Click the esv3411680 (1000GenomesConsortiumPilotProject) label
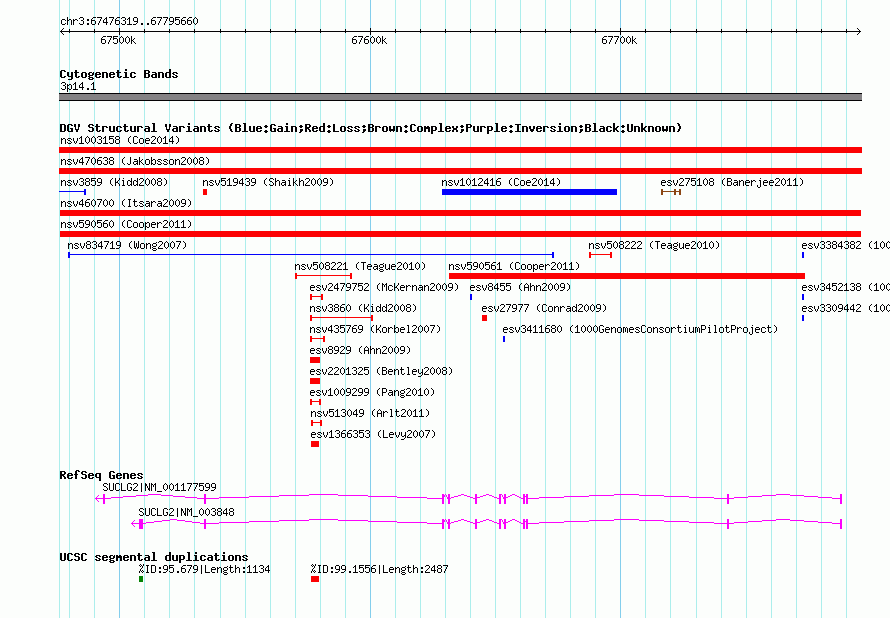The width and height of the screenshot is (890, 618). (640, 329)
